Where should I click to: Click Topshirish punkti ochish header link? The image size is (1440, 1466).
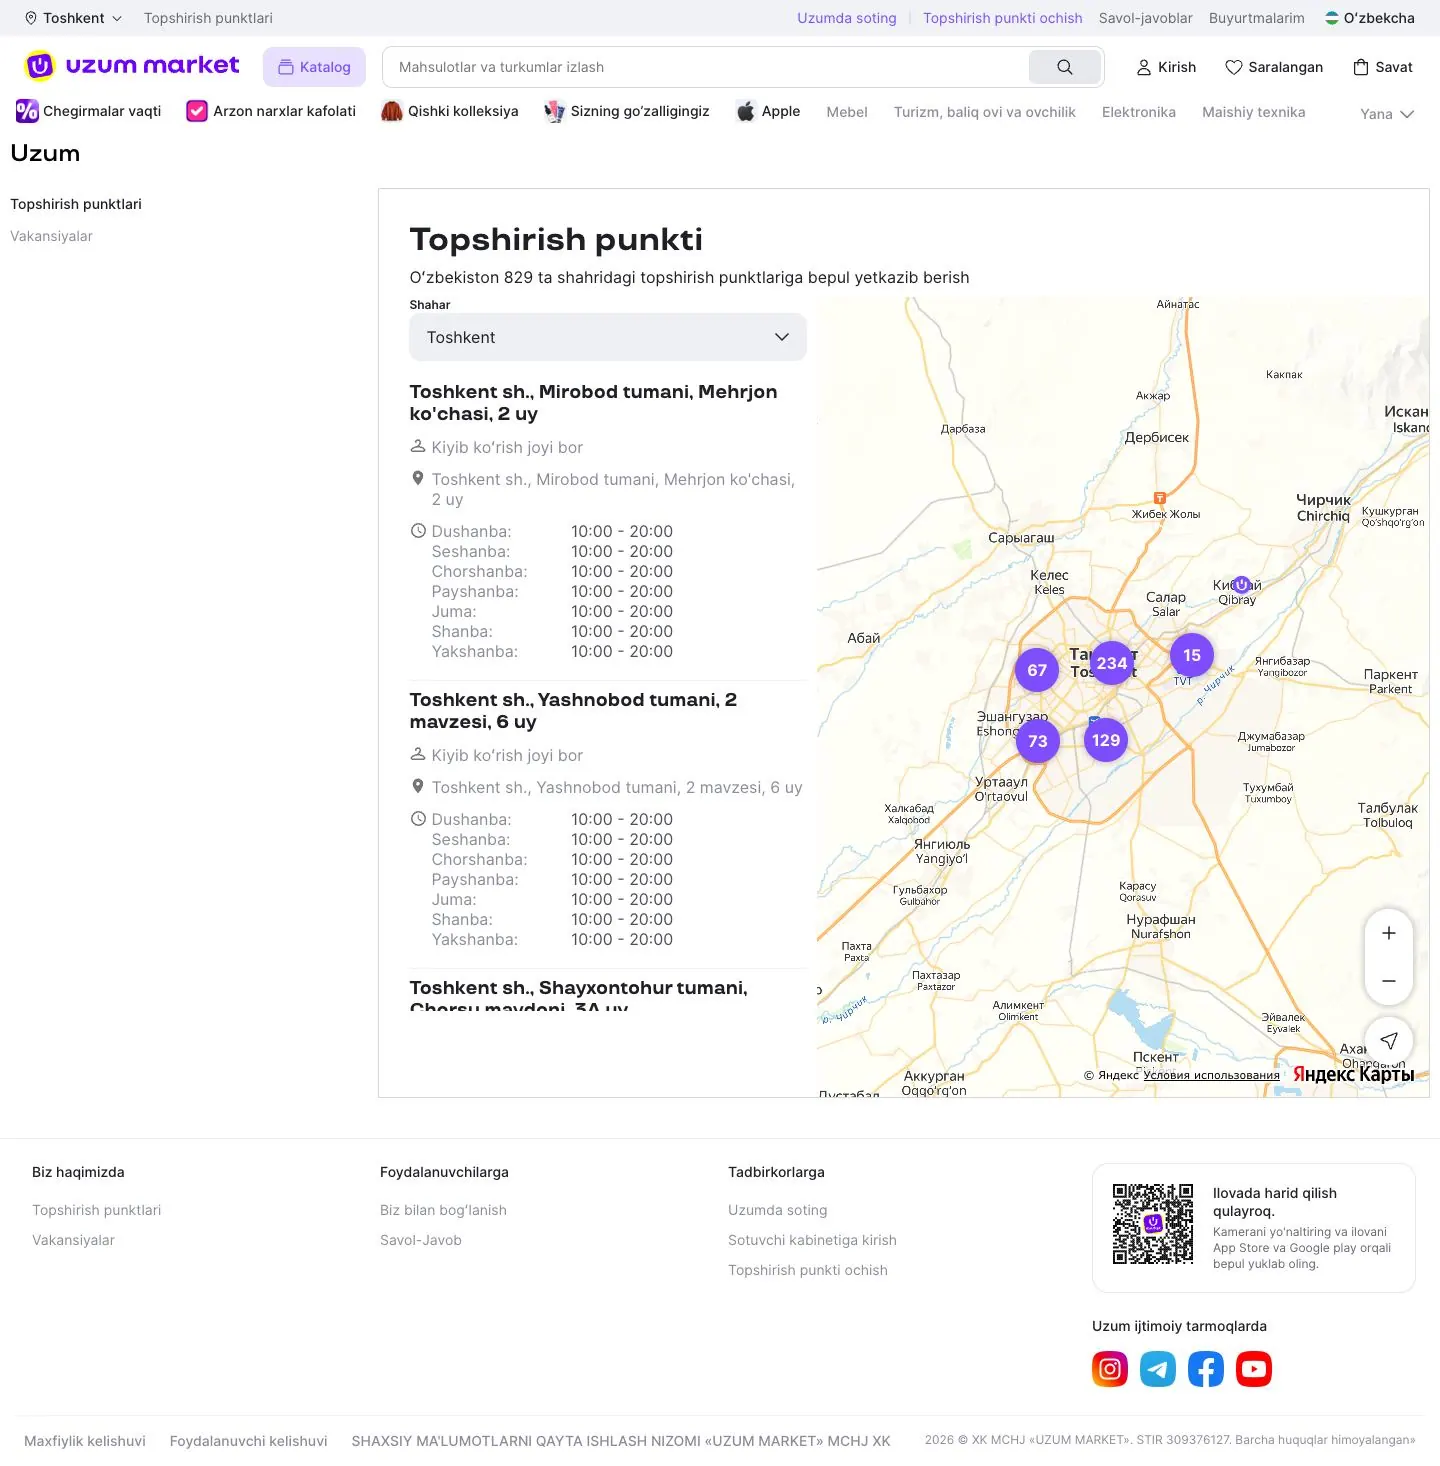(1003, 18)
